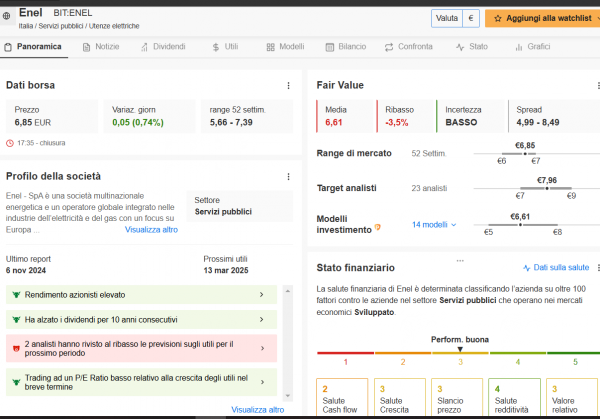
Task: Click the document icon on Notizie tab
Action: click(x=86, y=47)
